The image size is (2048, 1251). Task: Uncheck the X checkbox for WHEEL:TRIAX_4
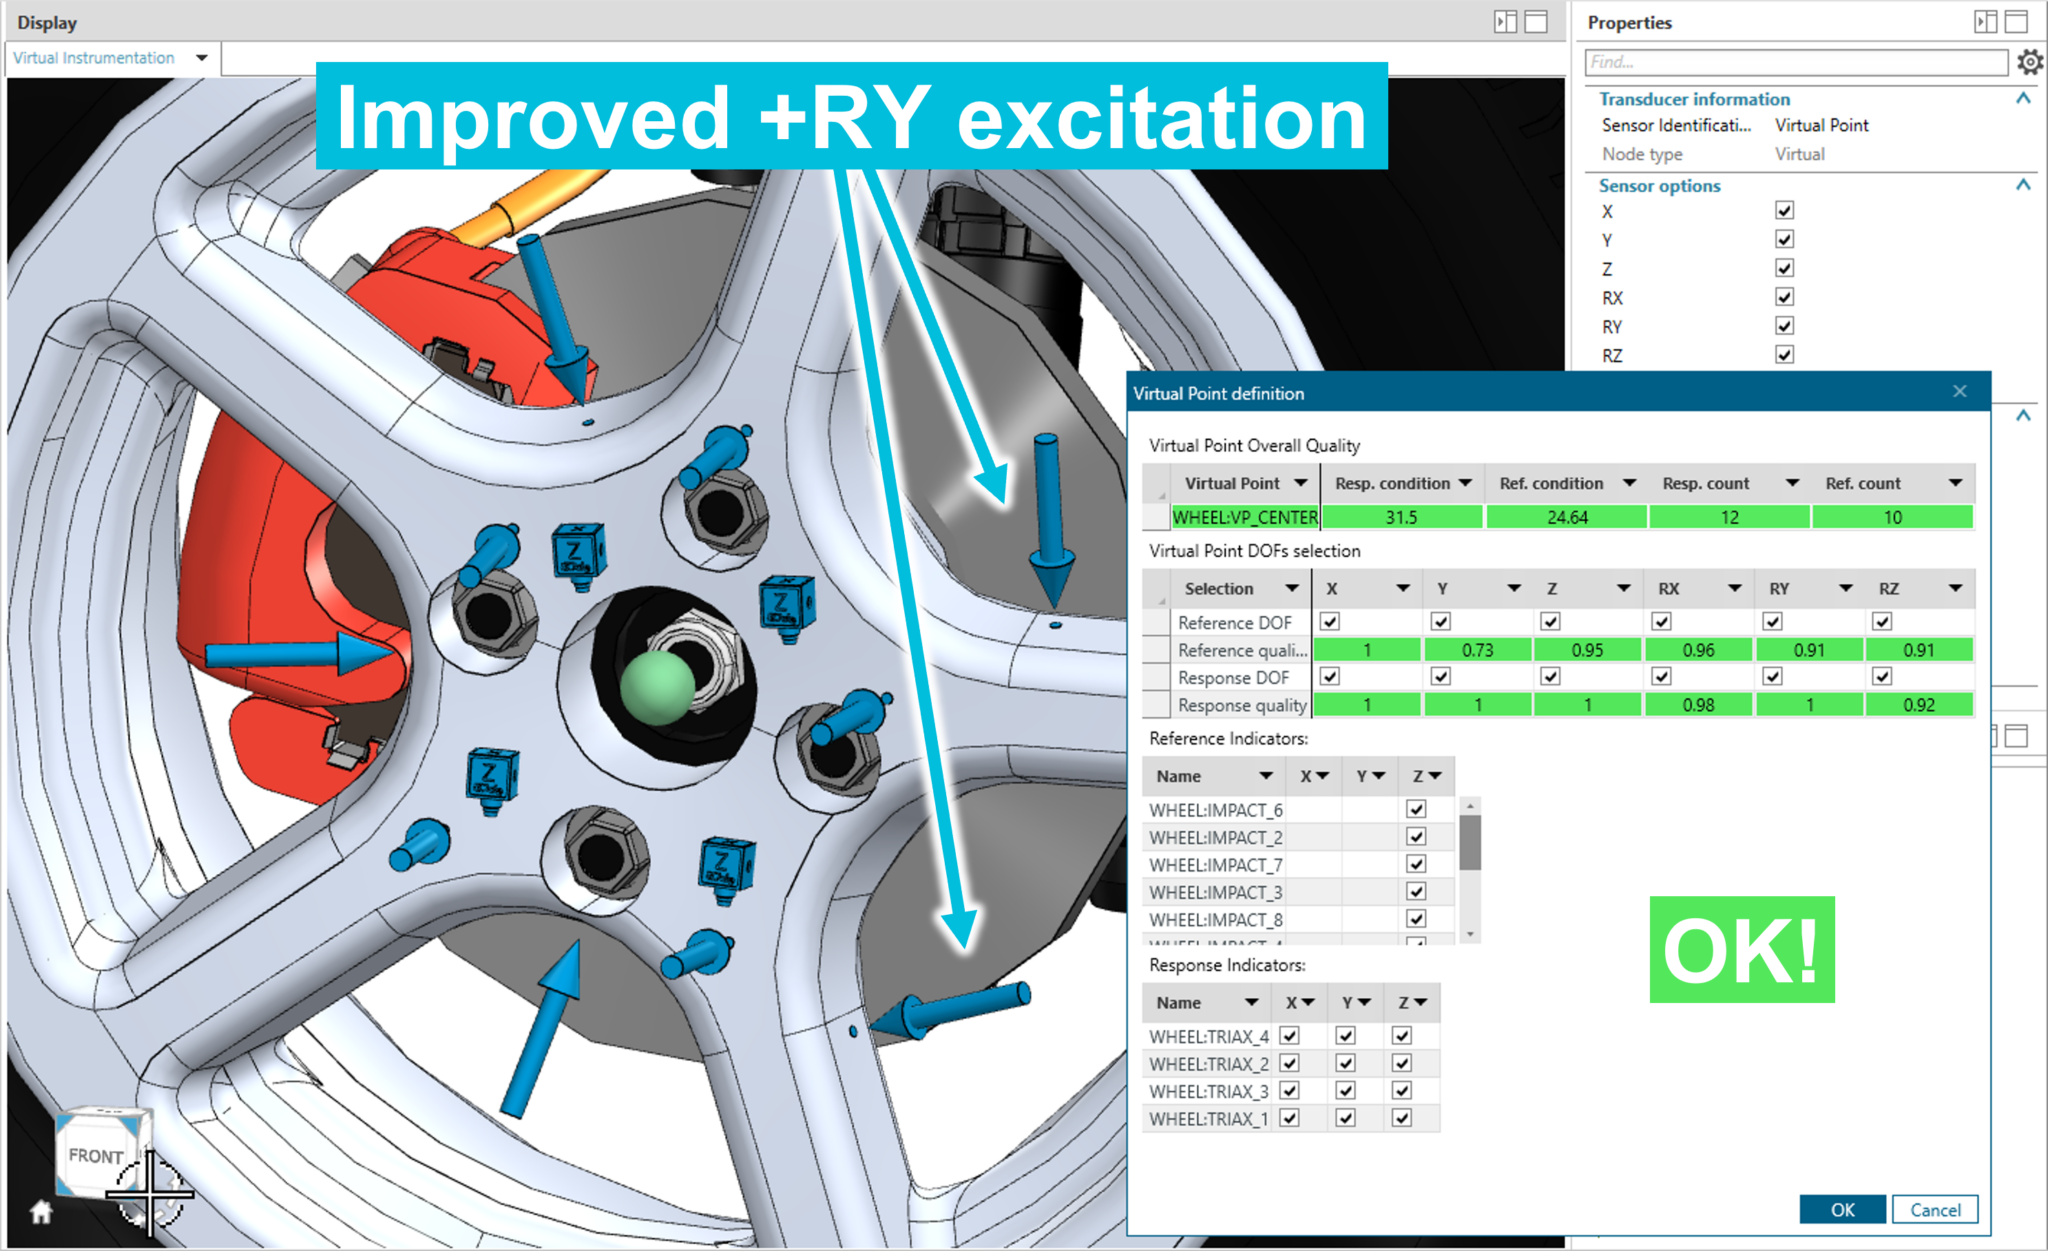point(1290,1036)
